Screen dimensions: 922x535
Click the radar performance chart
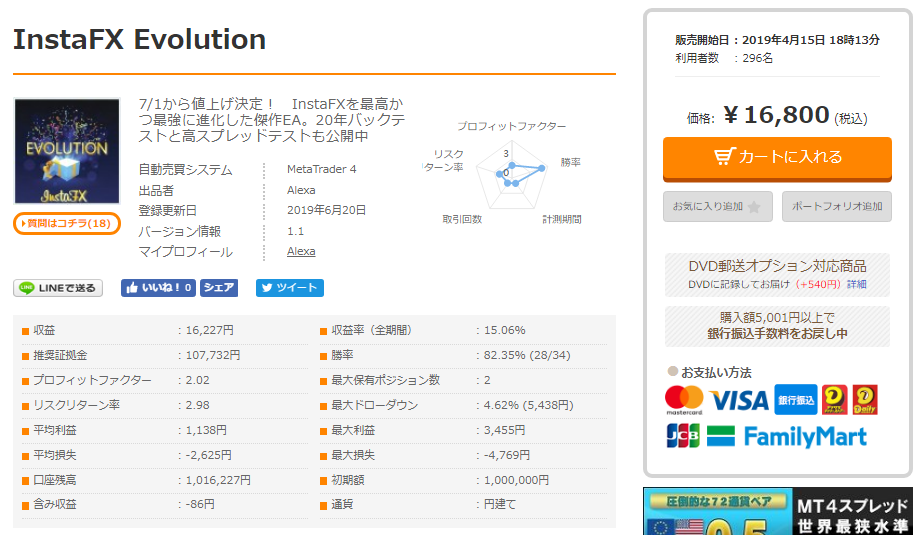511,175
